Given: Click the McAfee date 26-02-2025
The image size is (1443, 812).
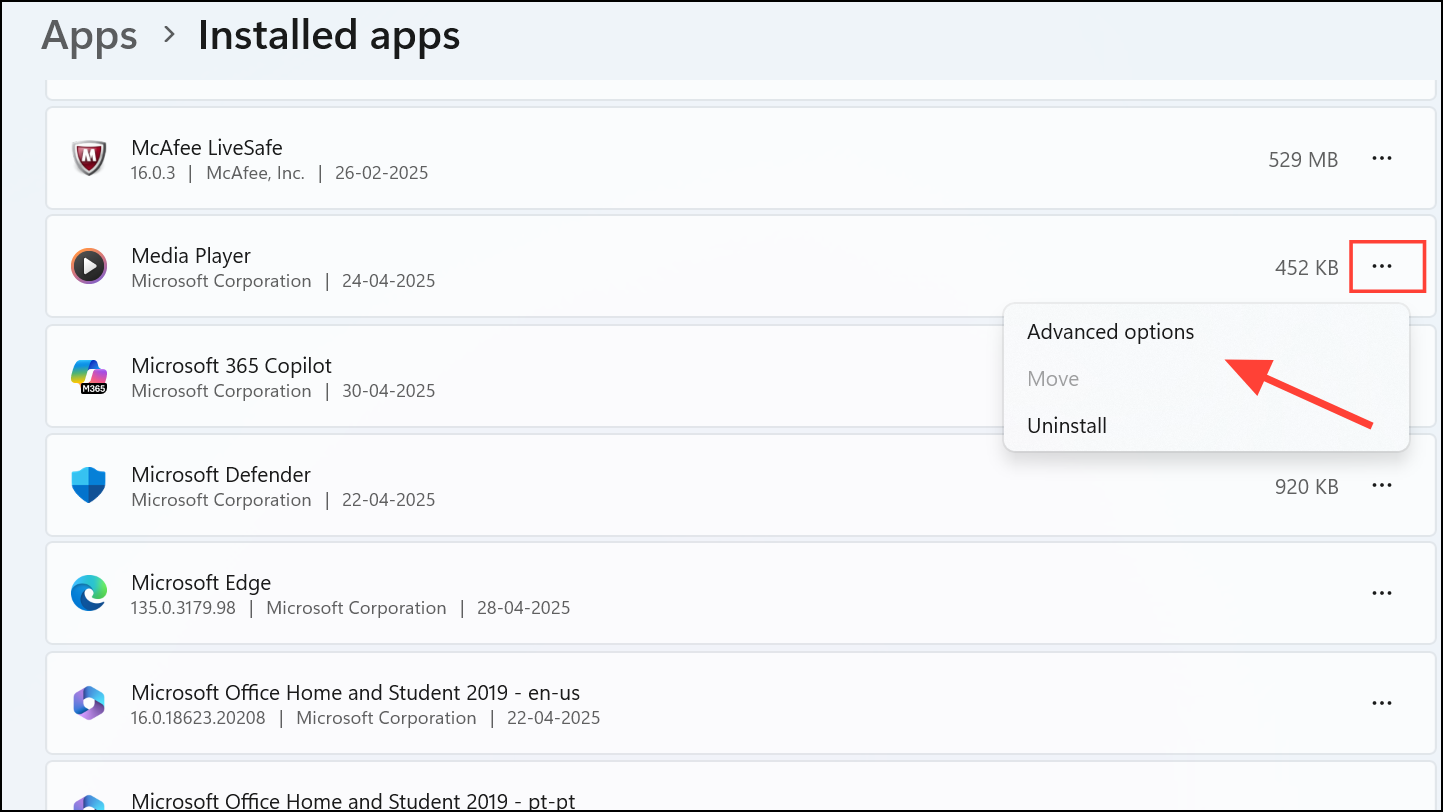Looking at the screenshot, I should (380, 173).
